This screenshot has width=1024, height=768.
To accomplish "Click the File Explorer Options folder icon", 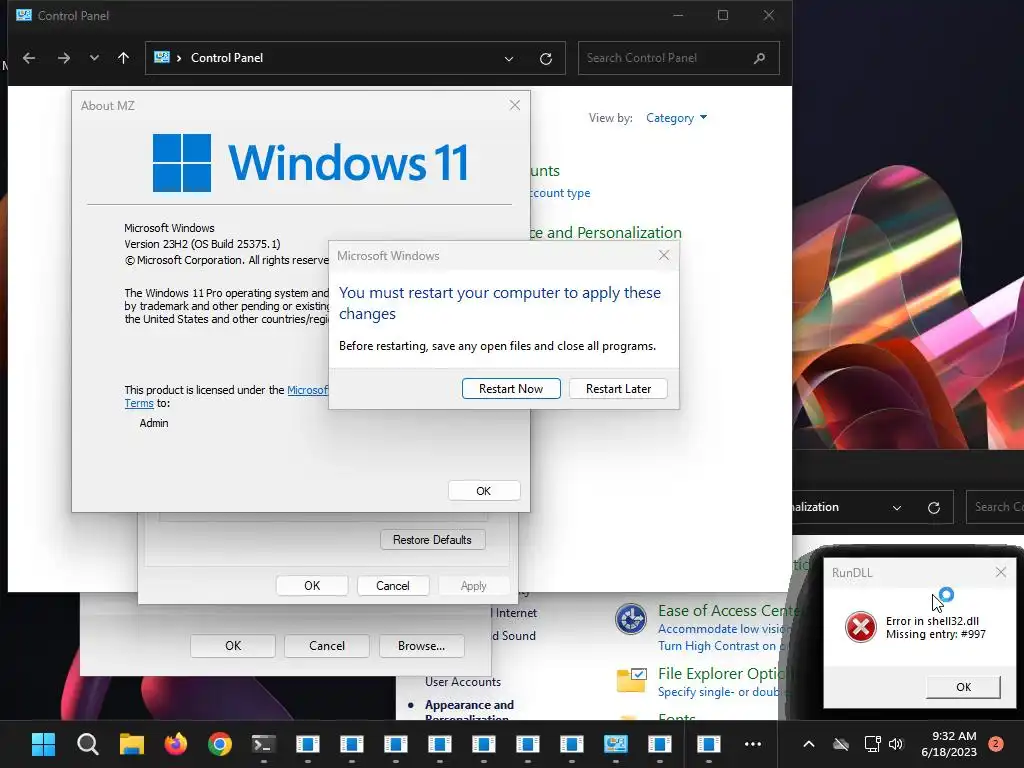I will point(632,680).
